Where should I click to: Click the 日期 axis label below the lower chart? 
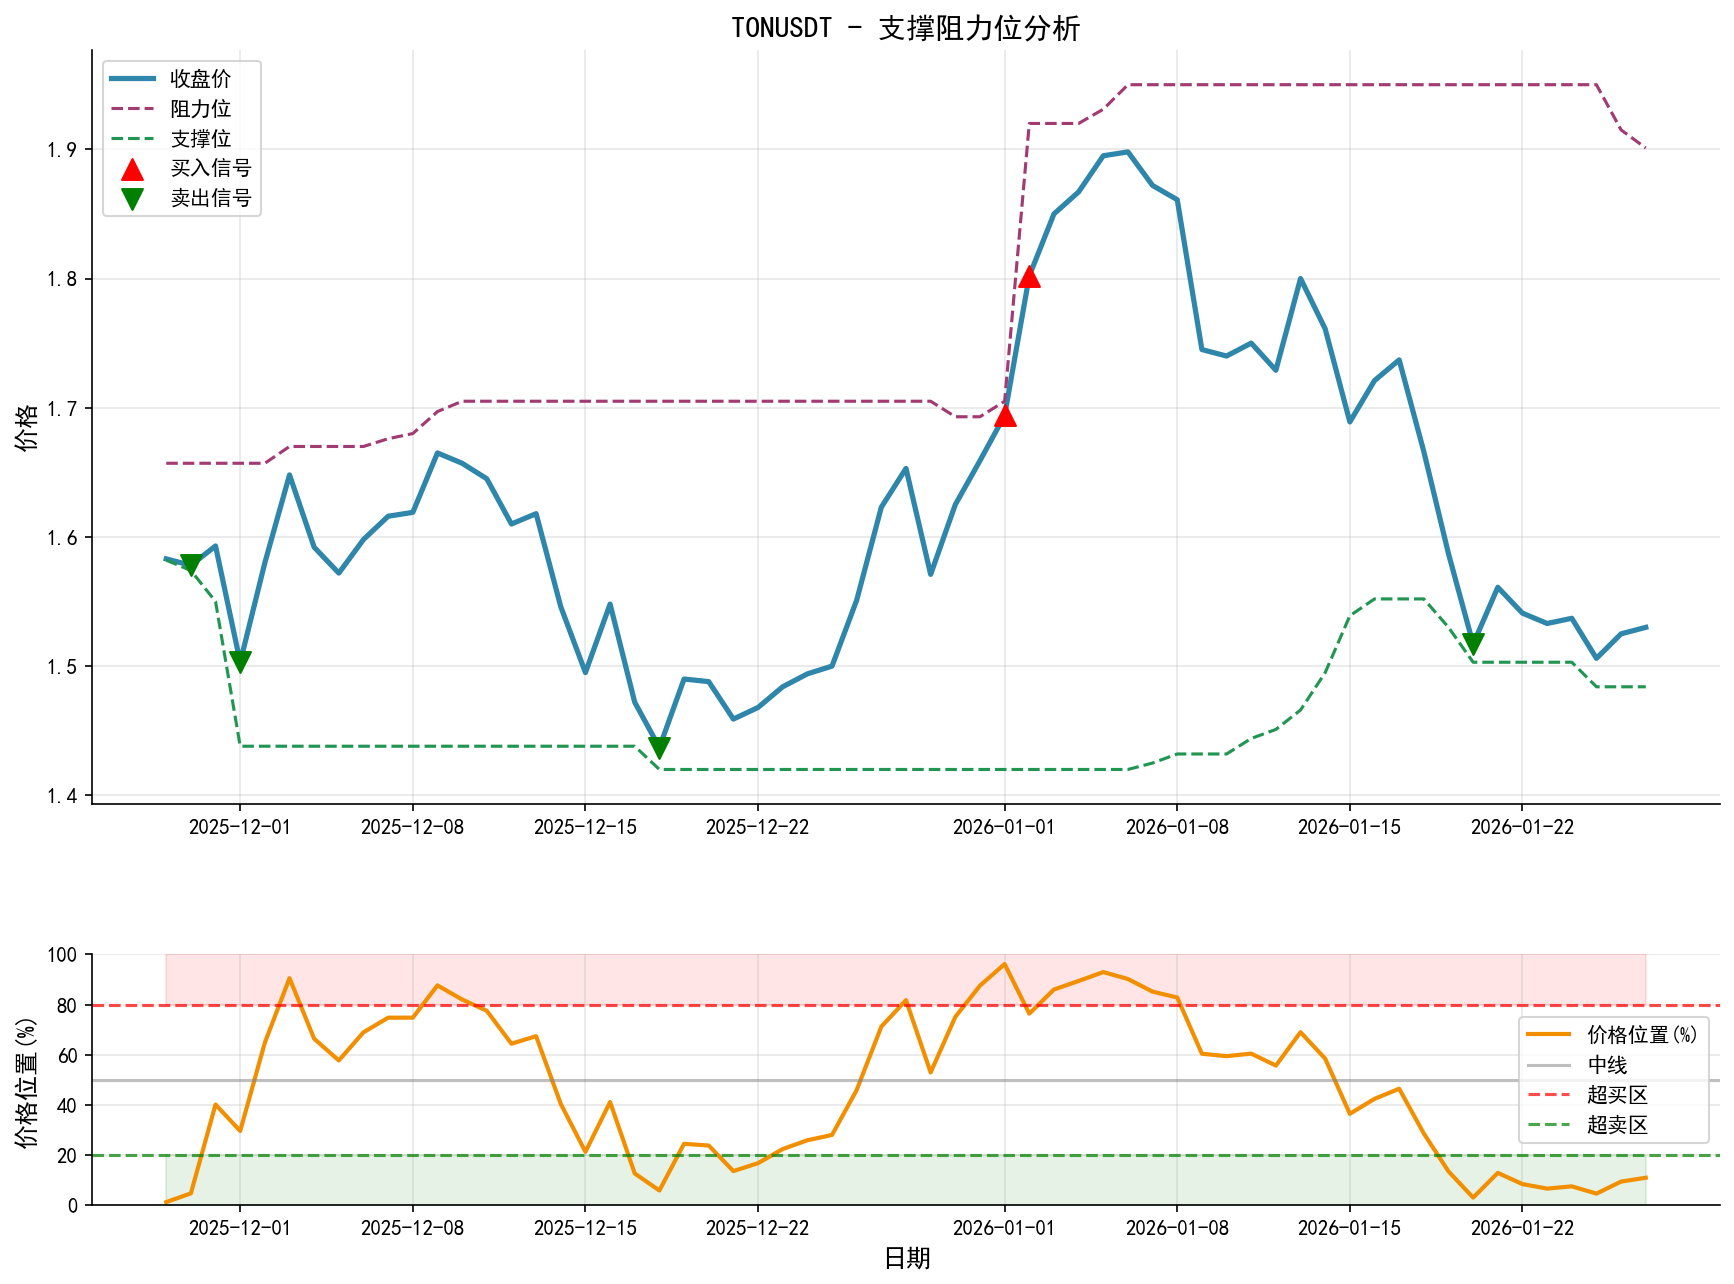click(908, 1260)
